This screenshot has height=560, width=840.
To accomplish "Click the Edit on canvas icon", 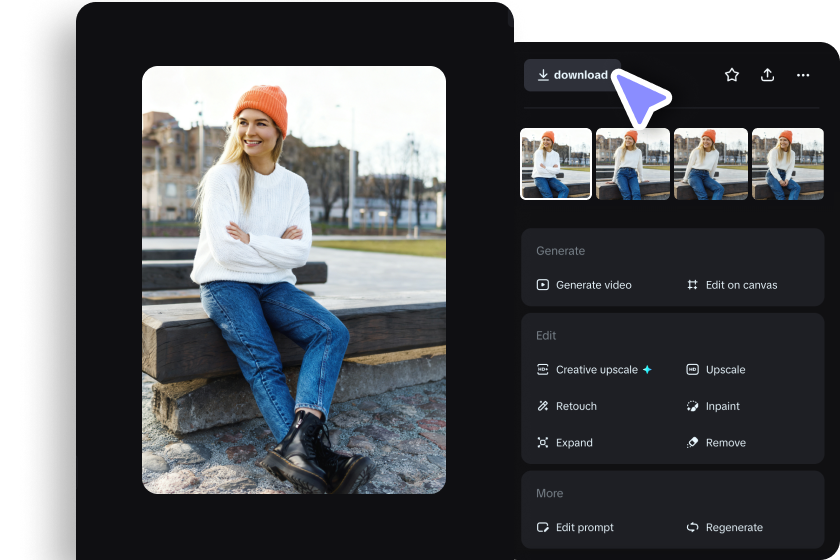I will 693,285.
